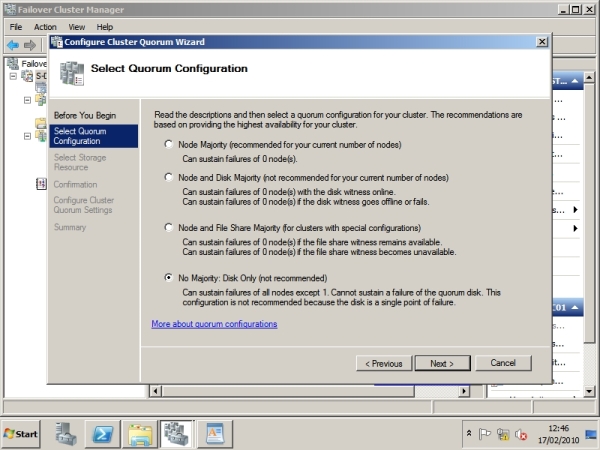Viewport: 600px width, 450px height.
Task: Click the network warning tray icon
Action: coord(503,434)
